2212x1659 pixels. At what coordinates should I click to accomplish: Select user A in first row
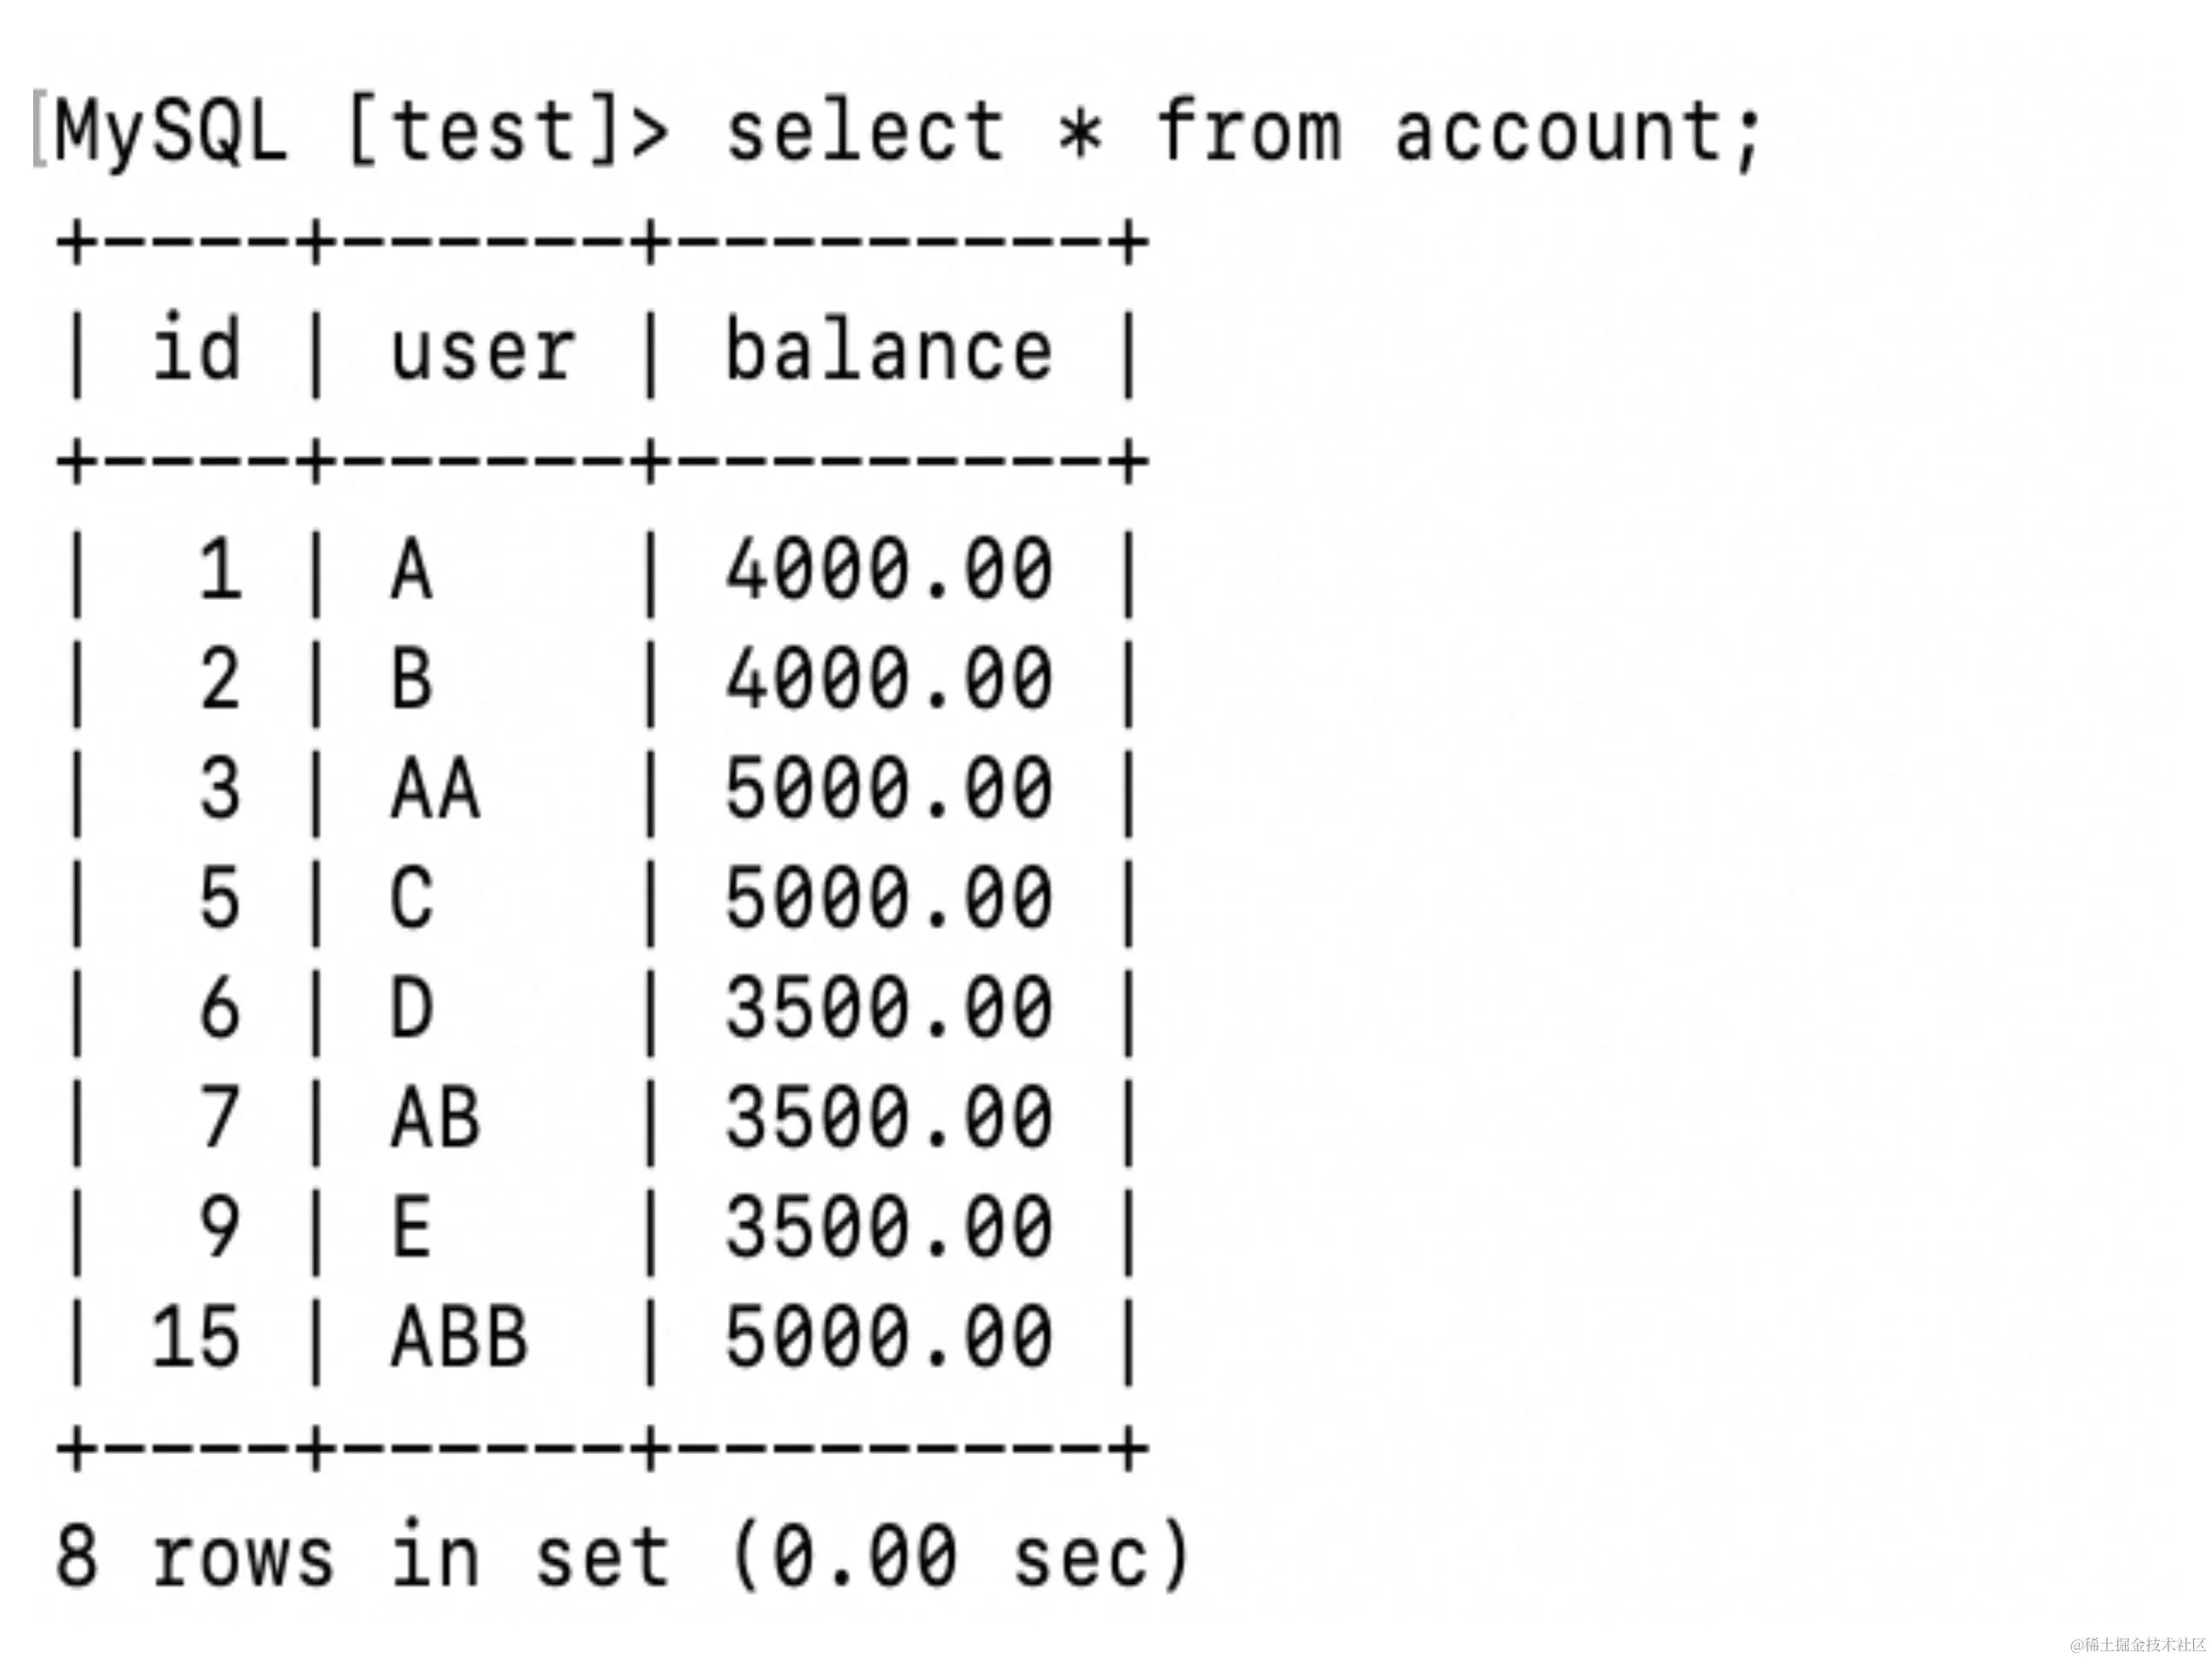tap(411, 570)
